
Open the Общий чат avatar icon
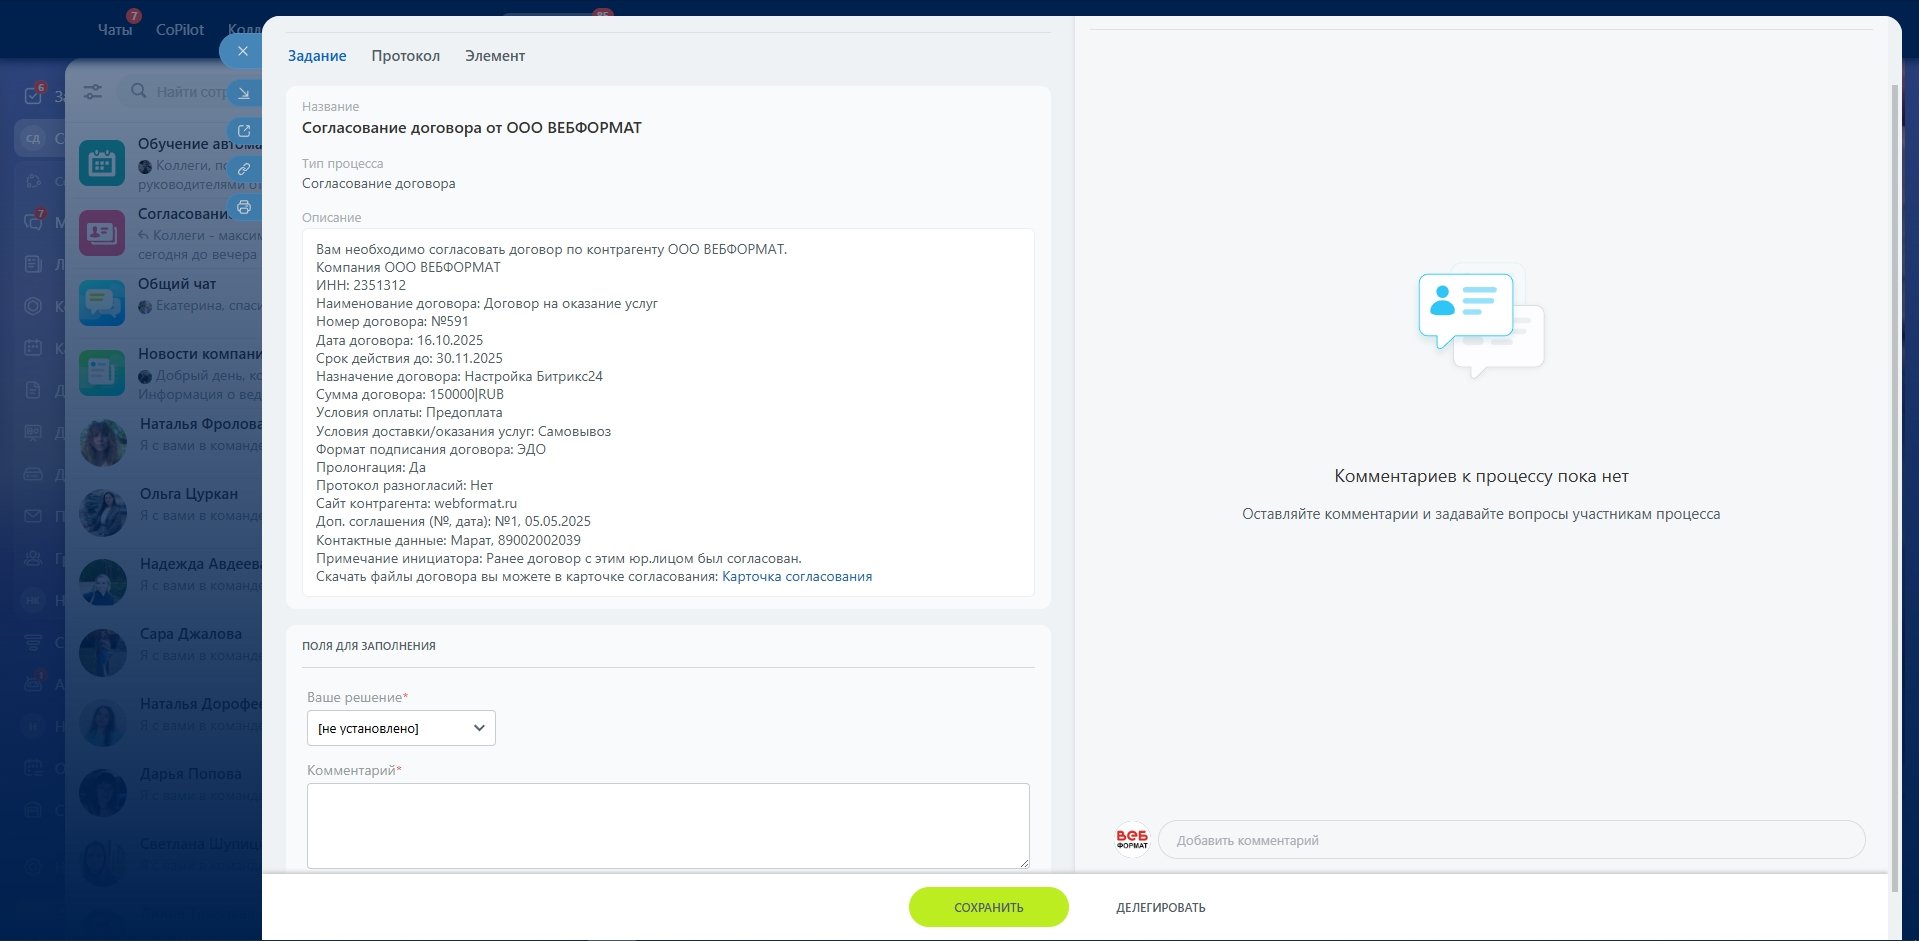(x=102, y=303)
